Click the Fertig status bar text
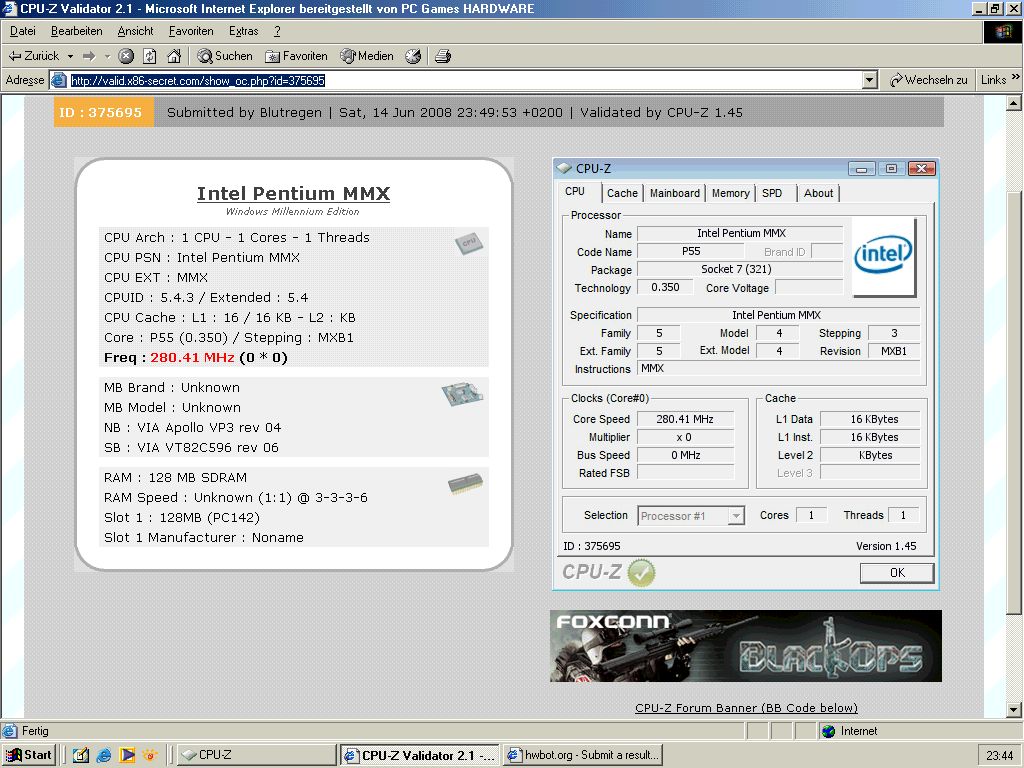Screen dimensions: 1024x768 tap(35, 731)
